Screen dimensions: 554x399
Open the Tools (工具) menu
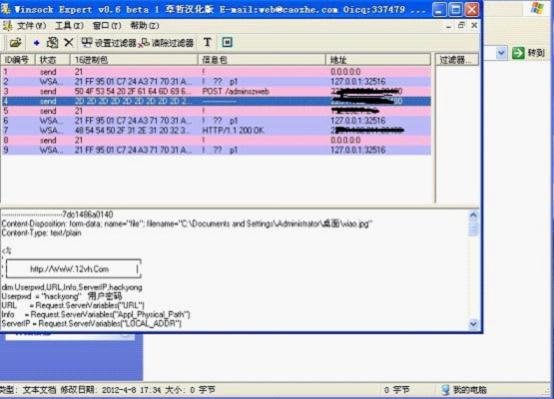coord(69,25)
